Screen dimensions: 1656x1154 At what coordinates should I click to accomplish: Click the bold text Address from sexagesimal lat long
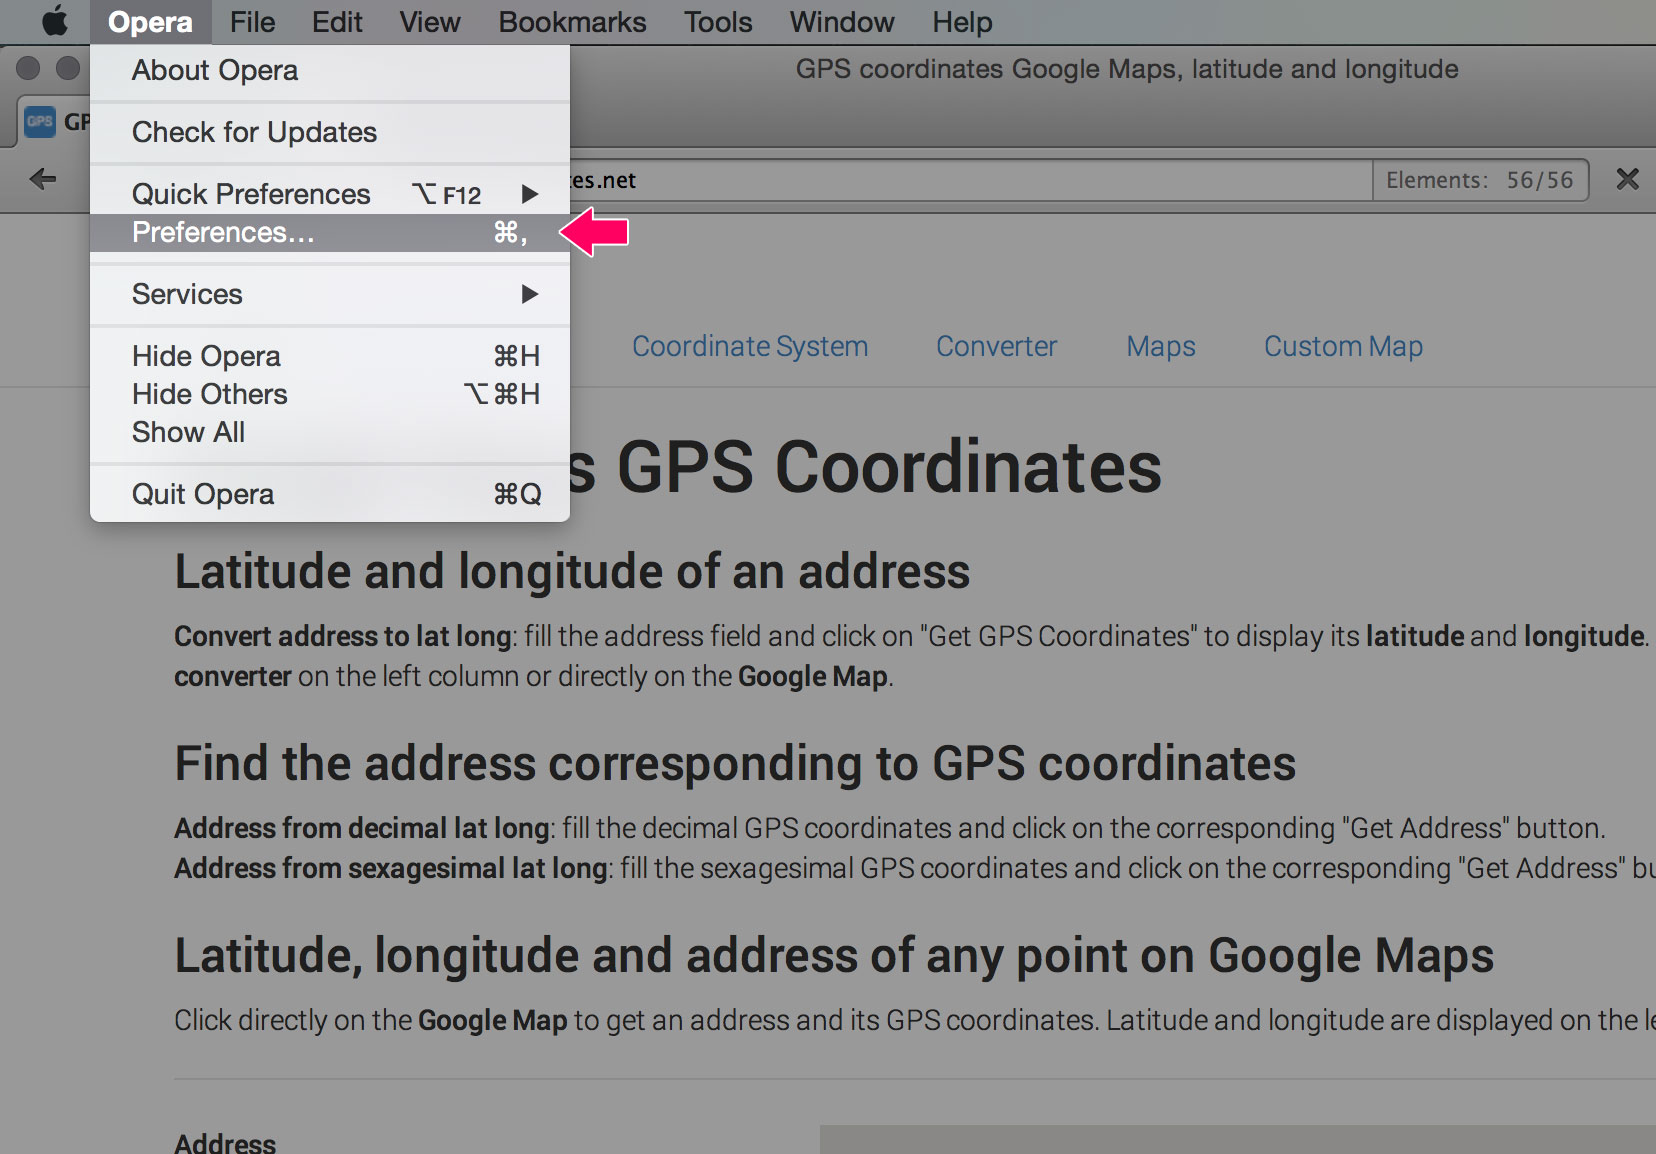click(390, 868)
